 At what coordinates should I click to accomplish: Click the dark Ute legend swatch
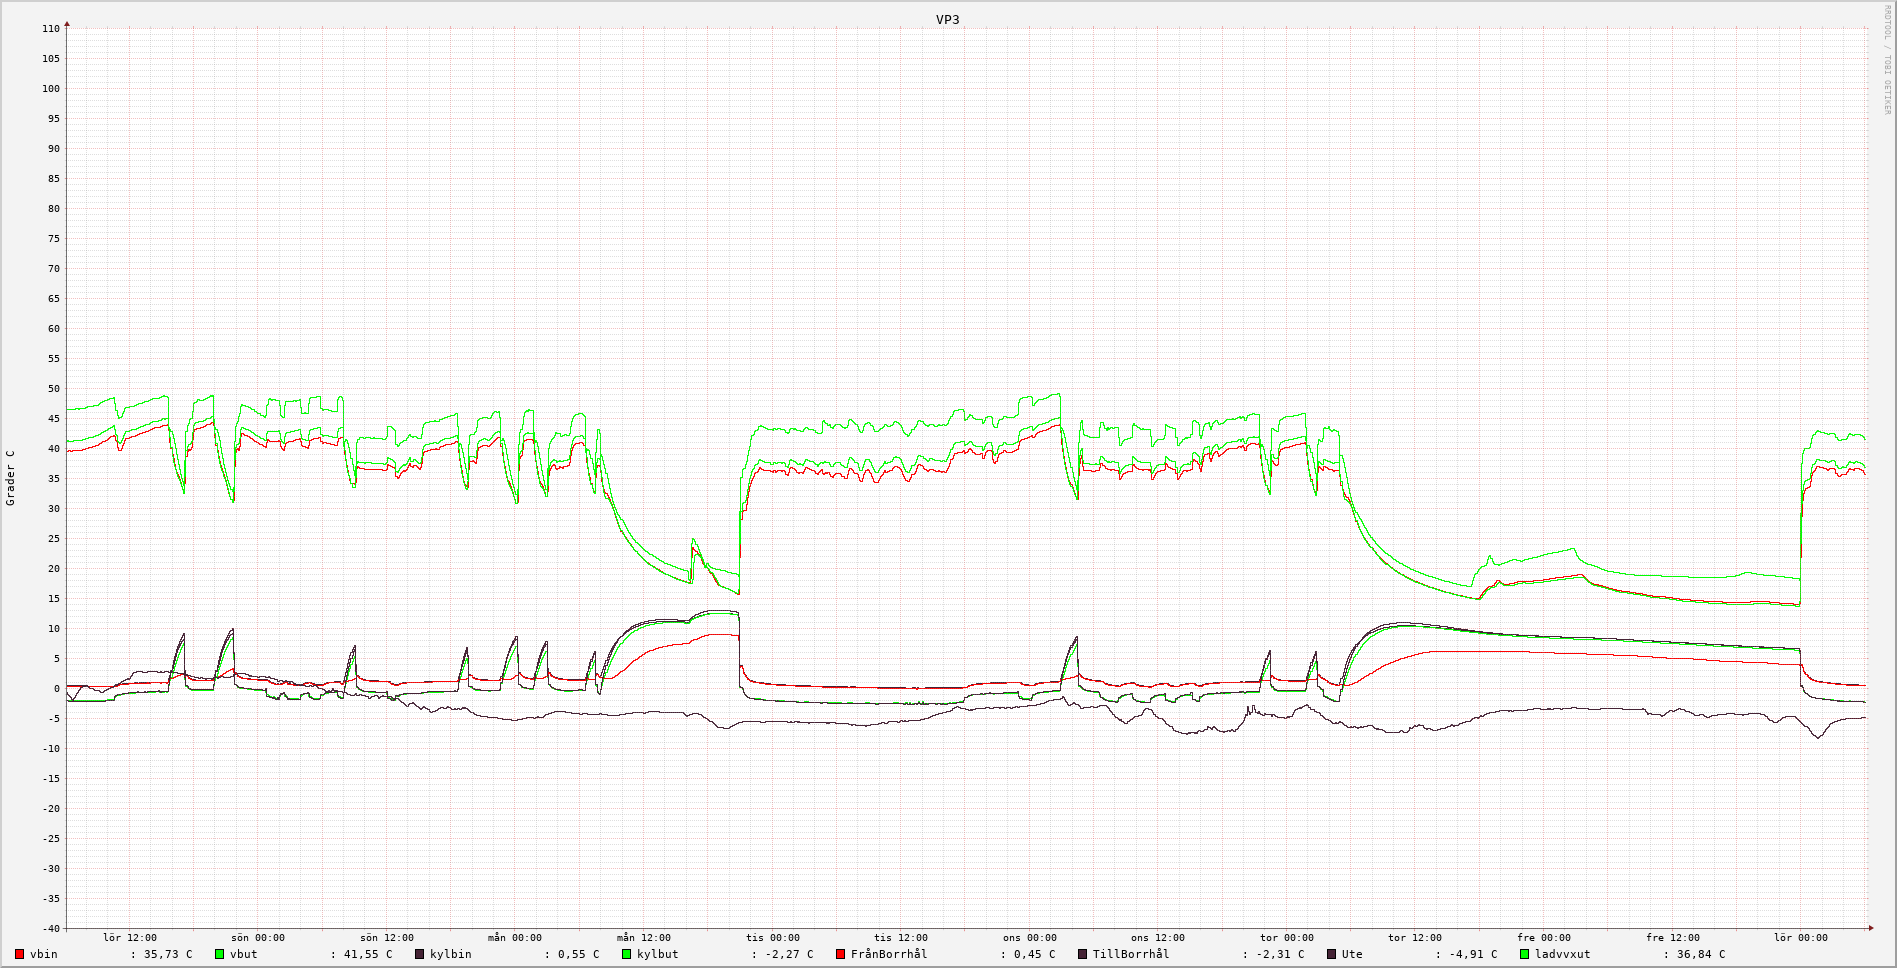(1331, 954)
